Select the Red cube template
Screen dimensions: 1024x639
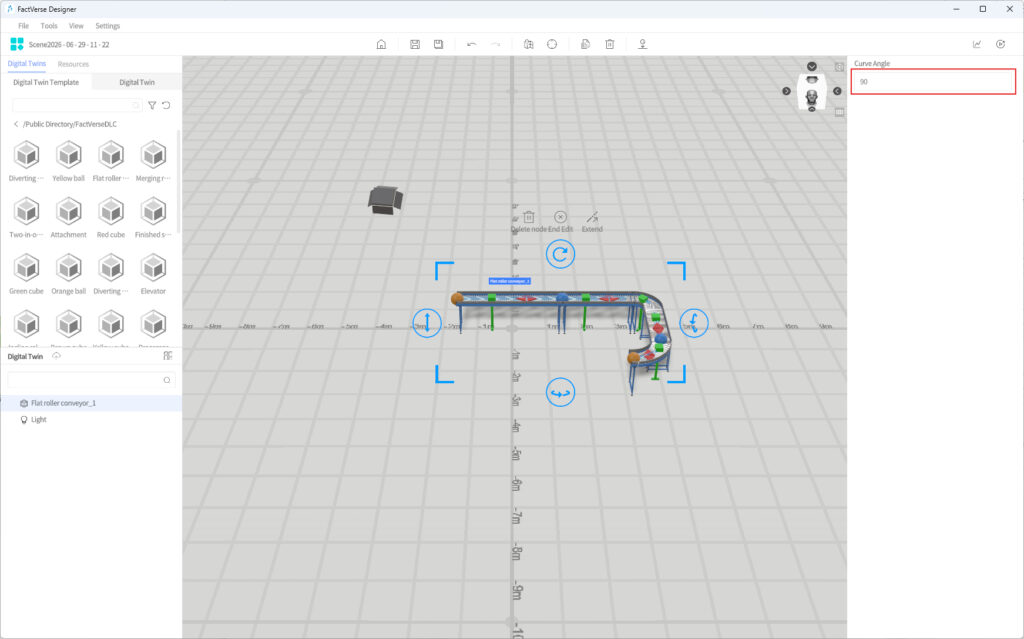point(111,218)
